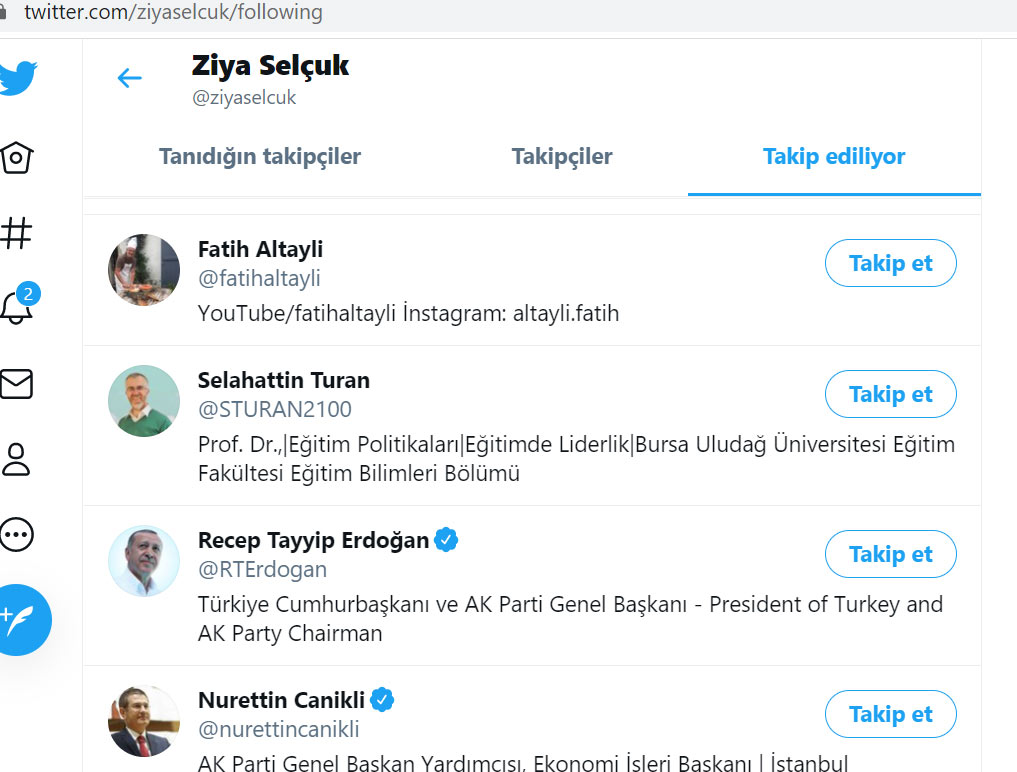Go back using the left arrow
Image resolution: width=1017 pixels, height=772 pixels.
130,78
